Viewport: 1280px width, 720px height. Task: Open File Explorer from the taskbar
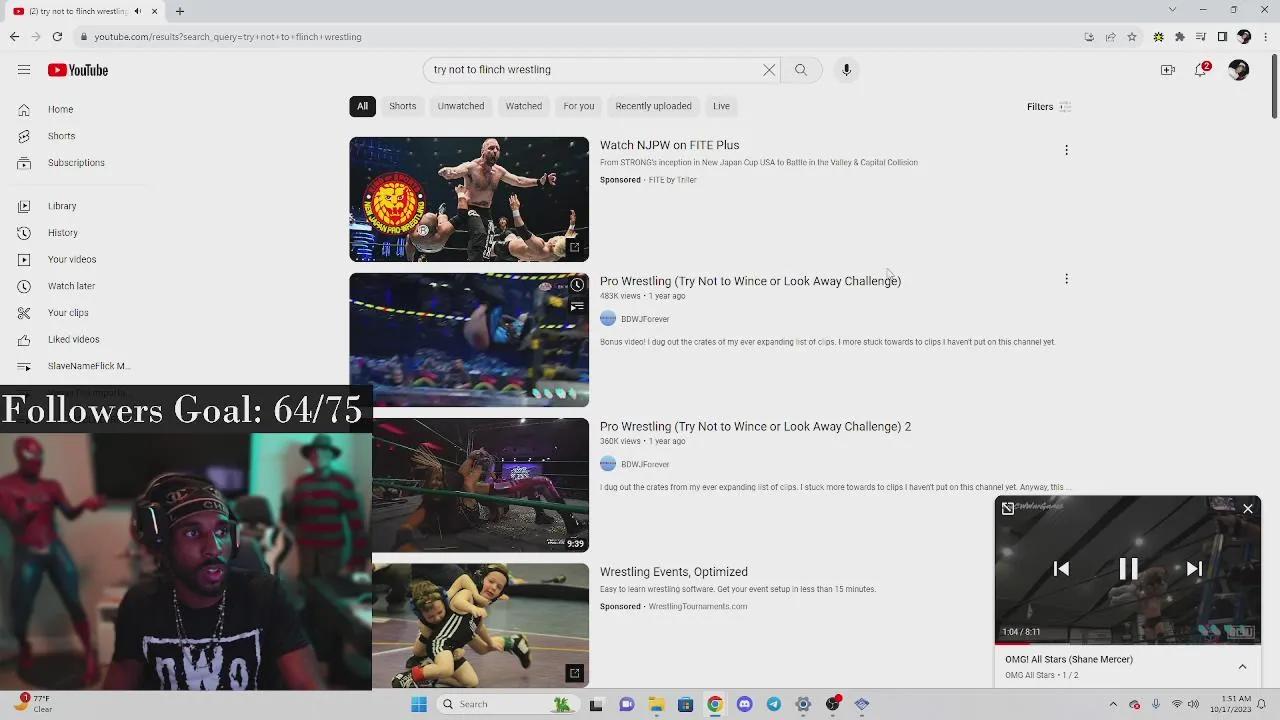point(656,704)
